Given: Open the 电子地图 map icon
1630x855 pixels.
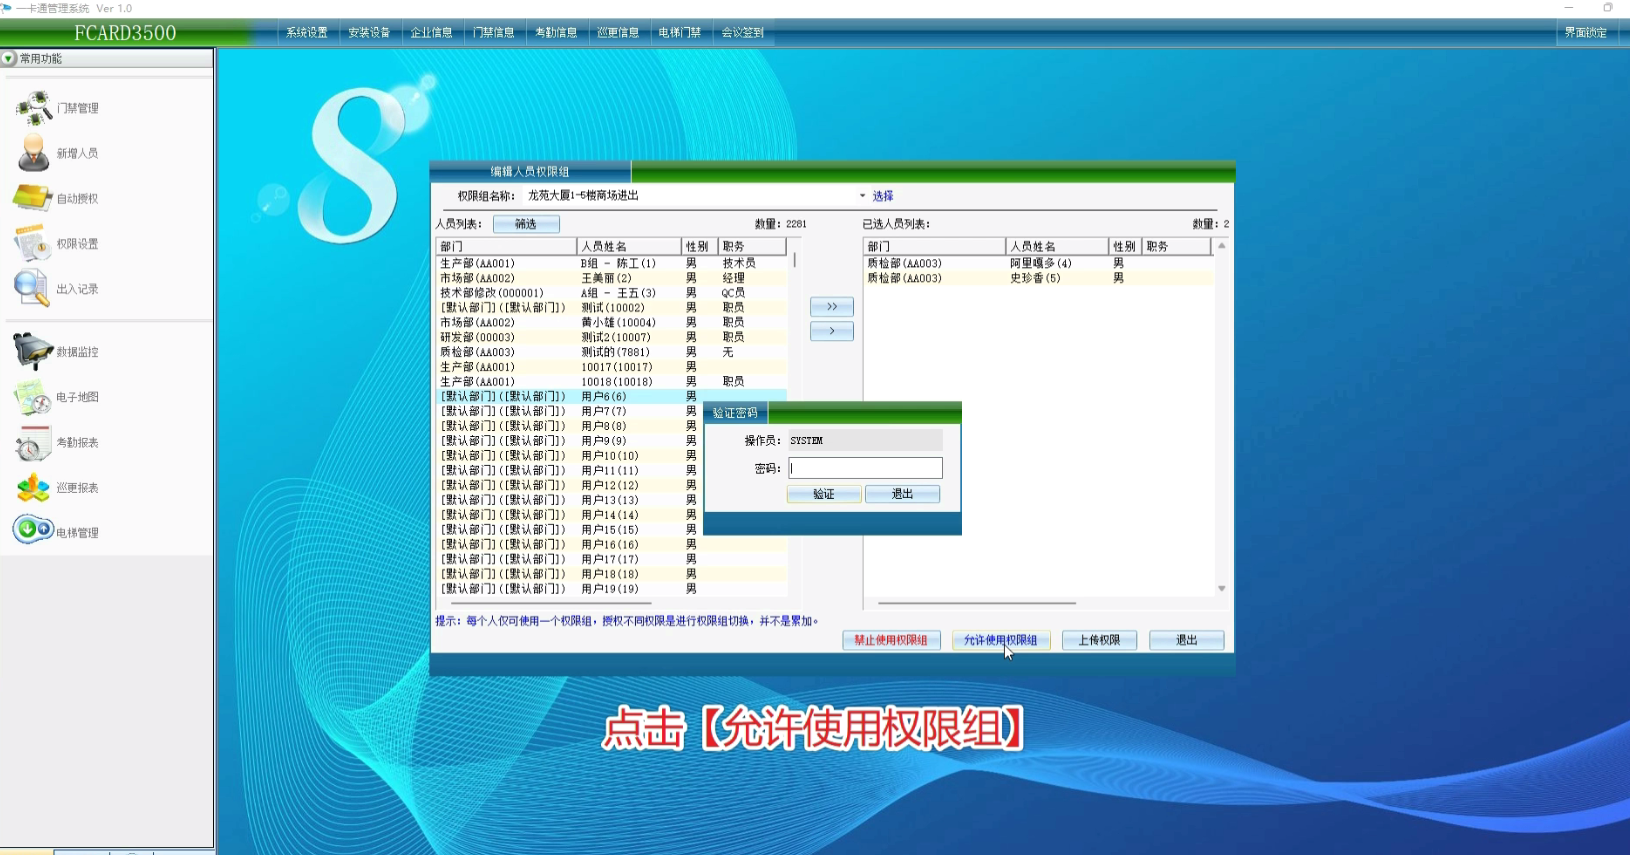Looking at the screenshot, I should click(x=33, y=397).
